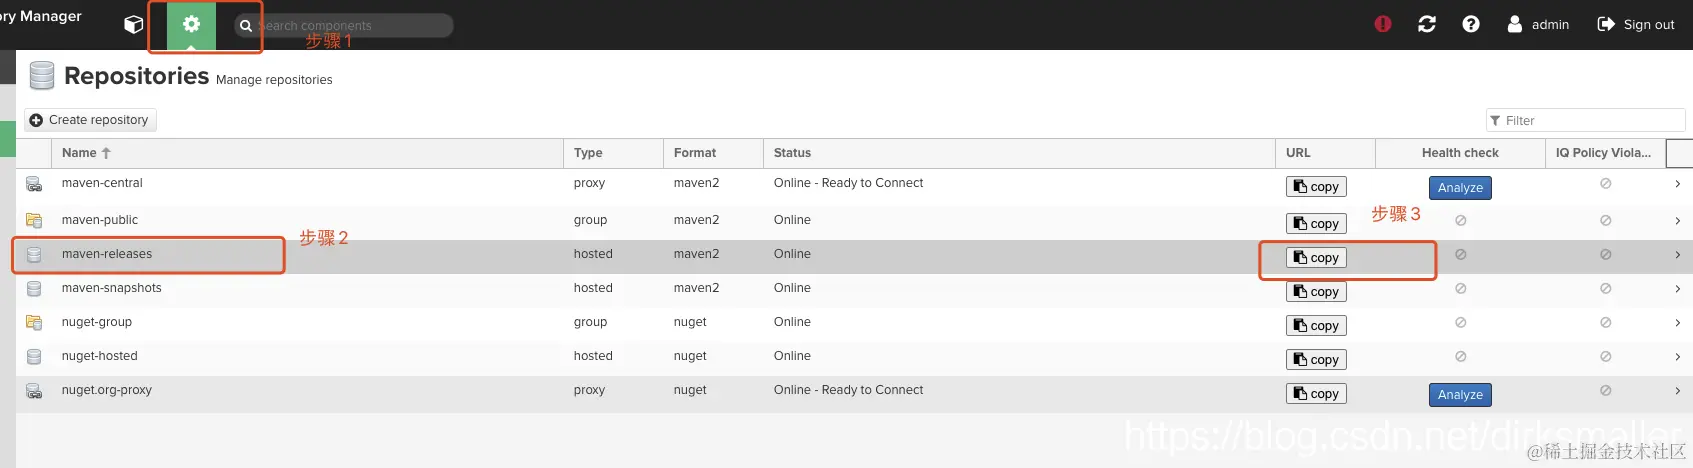Open the maven-public row arrow

pyautogui.click(x=1677, y=221)
